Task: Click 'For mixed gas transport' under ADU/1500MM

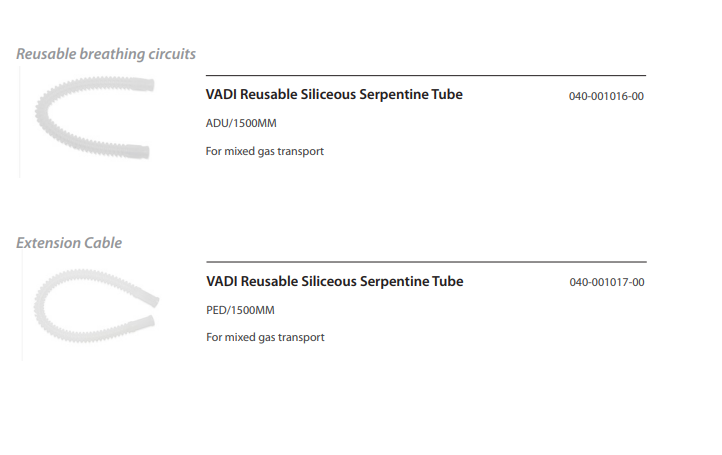Action: pos(265,152)
